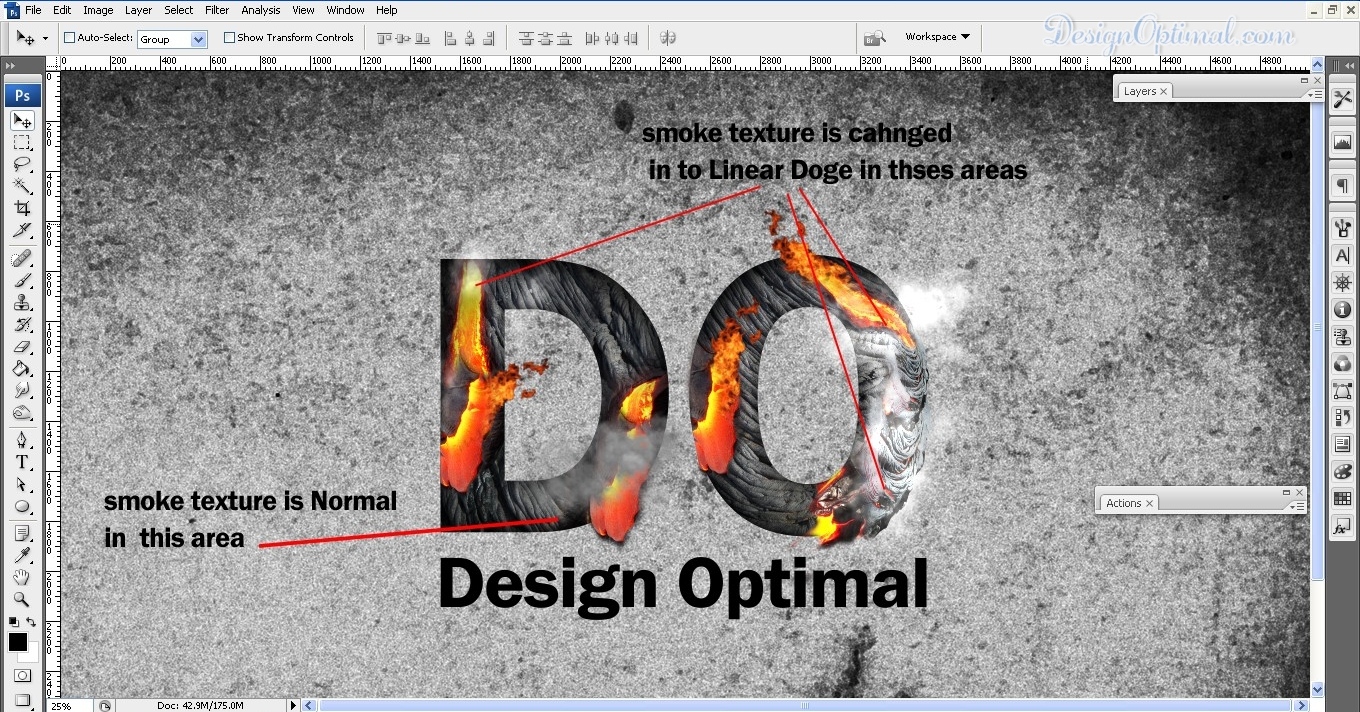1360x712 pixels.
Task: Toggle Quick Mask mode button
Action: pos(22,676)
